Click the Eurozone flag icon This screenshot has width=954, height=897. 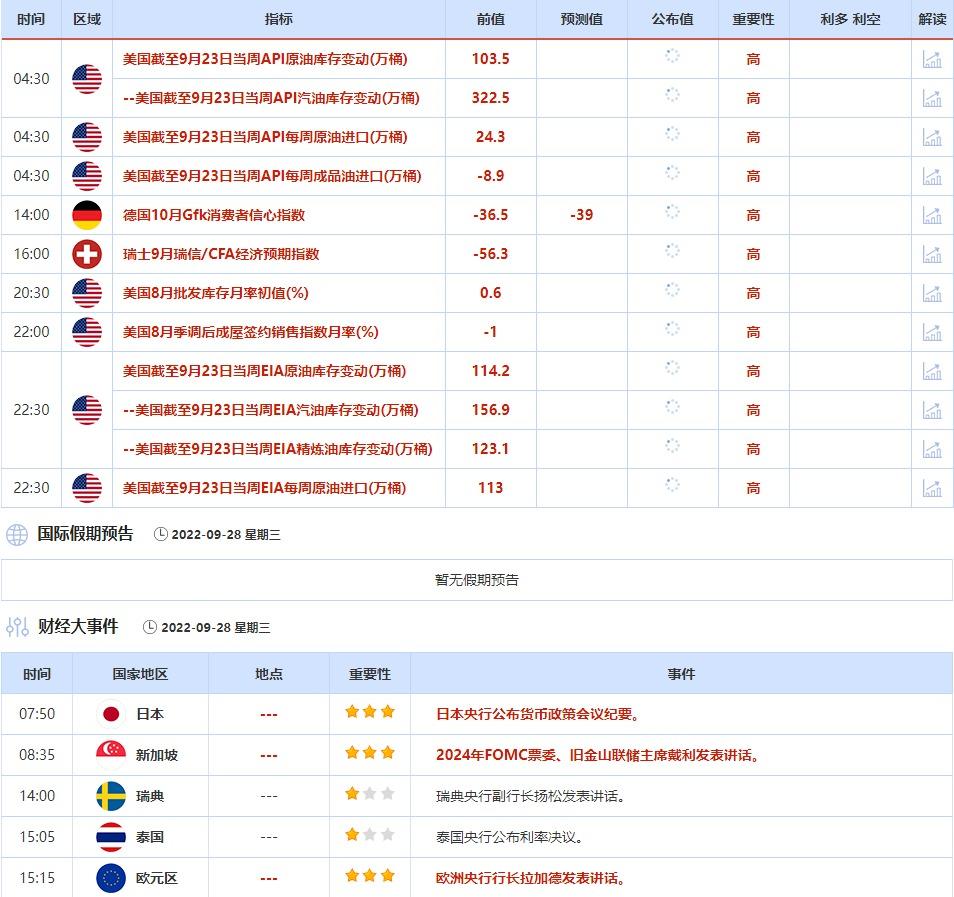coord(111,878)
